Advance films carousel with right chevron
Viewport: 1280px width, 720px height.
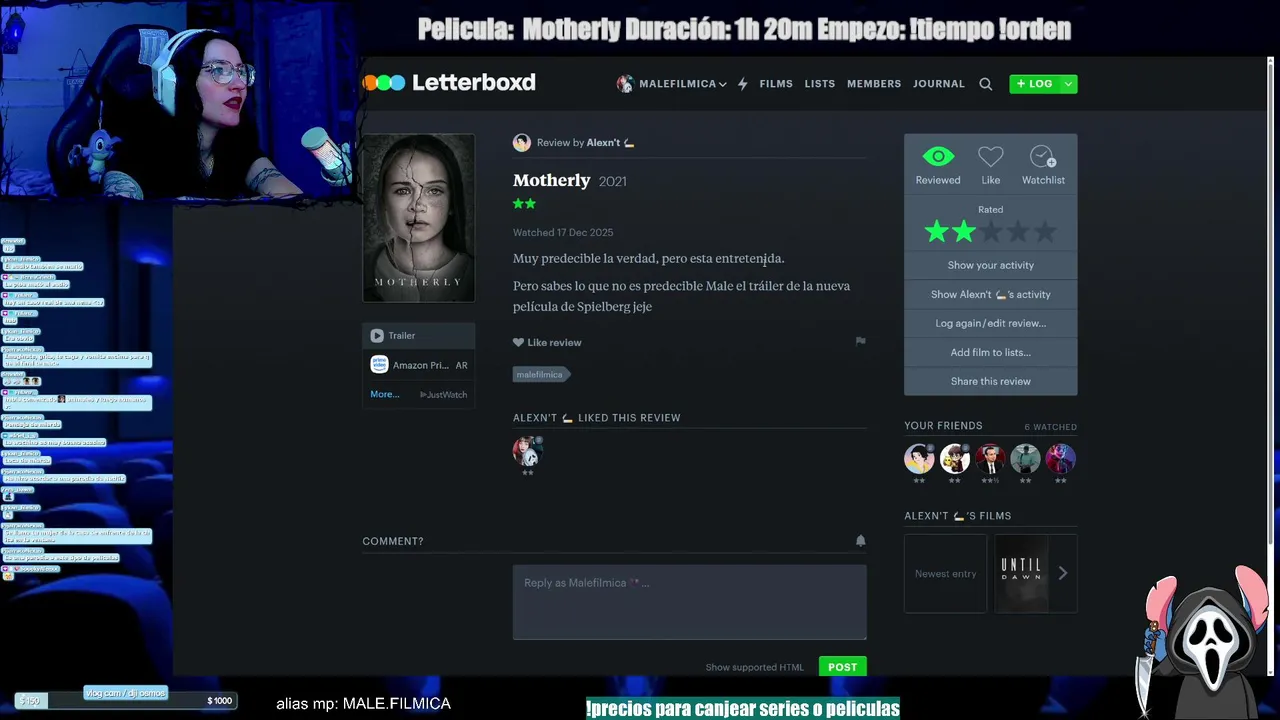coord(1063,573)
